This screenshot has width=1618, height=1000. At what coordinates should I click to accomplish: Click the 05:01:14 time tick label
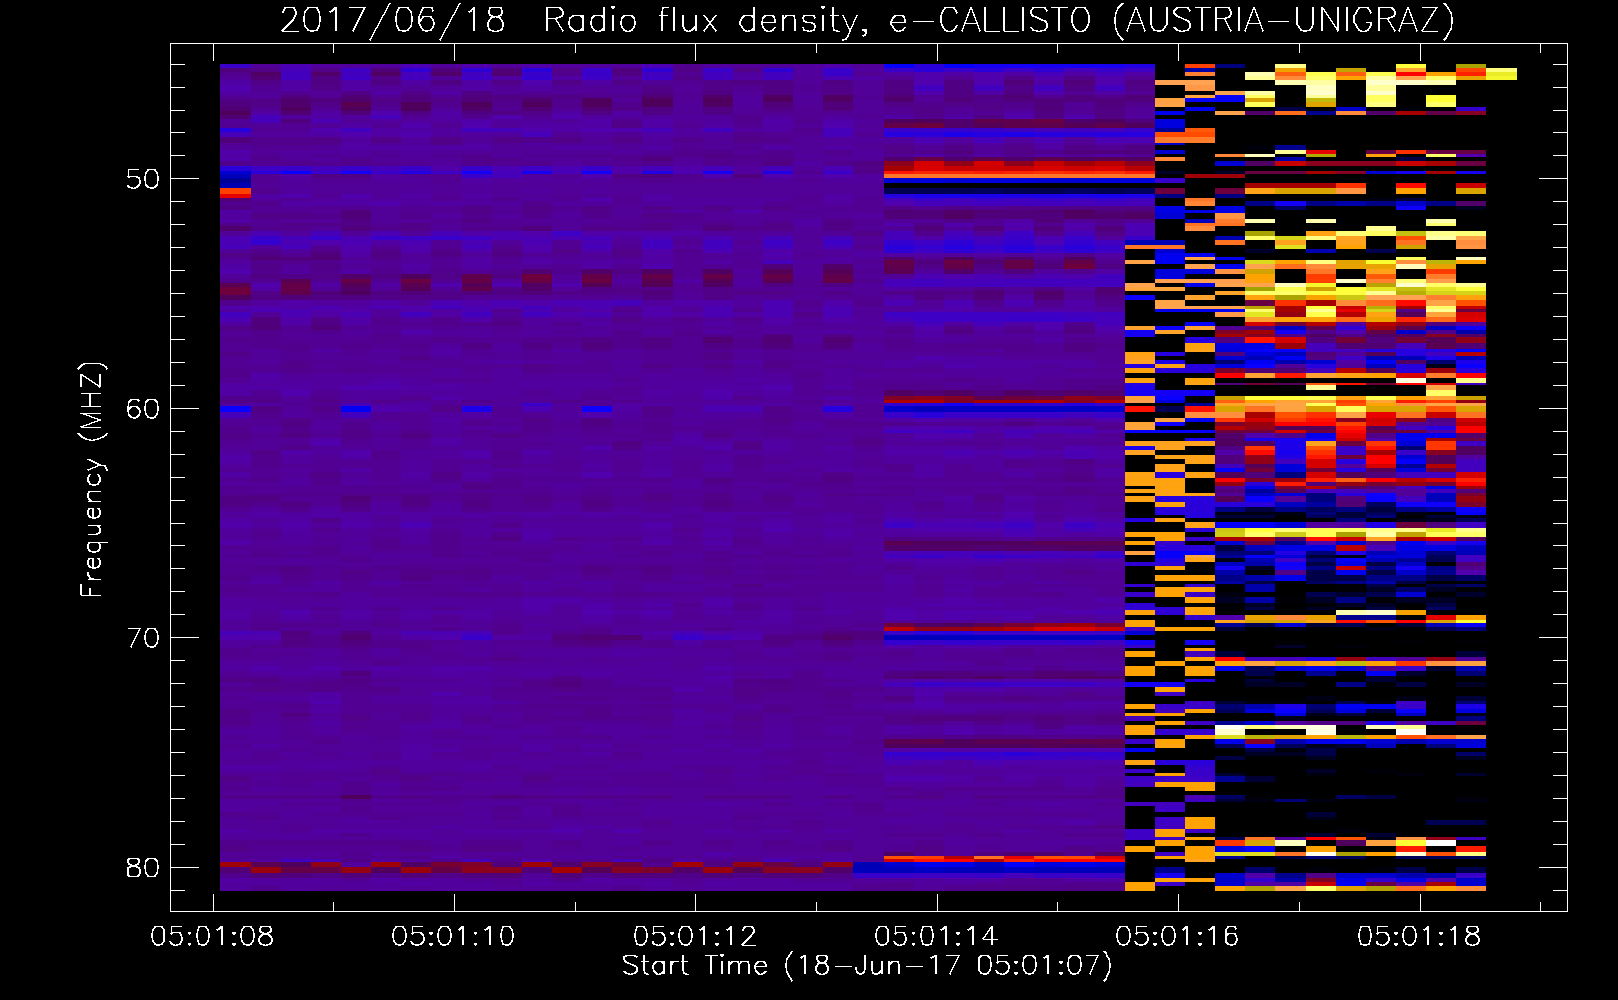[937, 937]
